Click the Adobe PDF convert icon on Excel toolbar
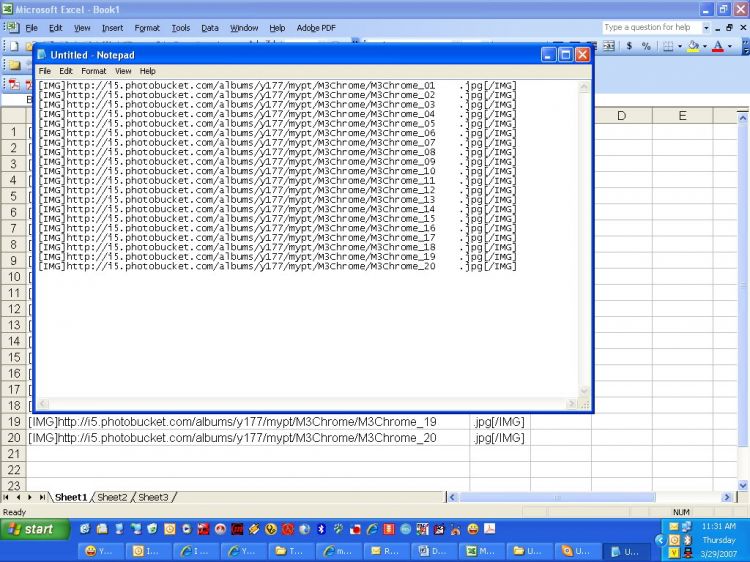The width and height of the screenshot is (750, 562). pyautogui.click(x=14, y=85)
